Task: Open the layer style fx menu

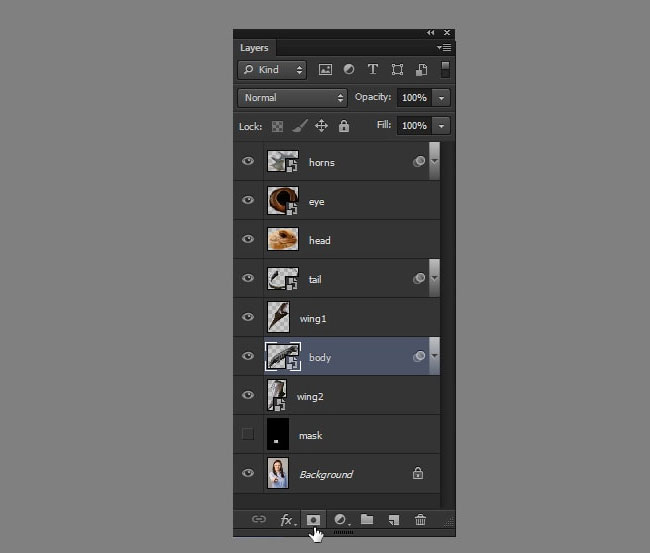Action: [x=288, y=519]
